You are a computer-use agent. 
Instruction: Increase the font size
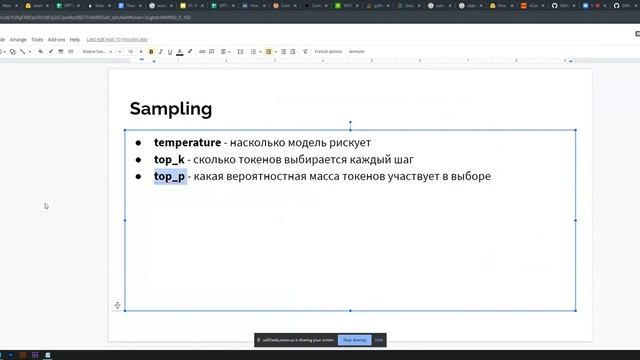141,52
